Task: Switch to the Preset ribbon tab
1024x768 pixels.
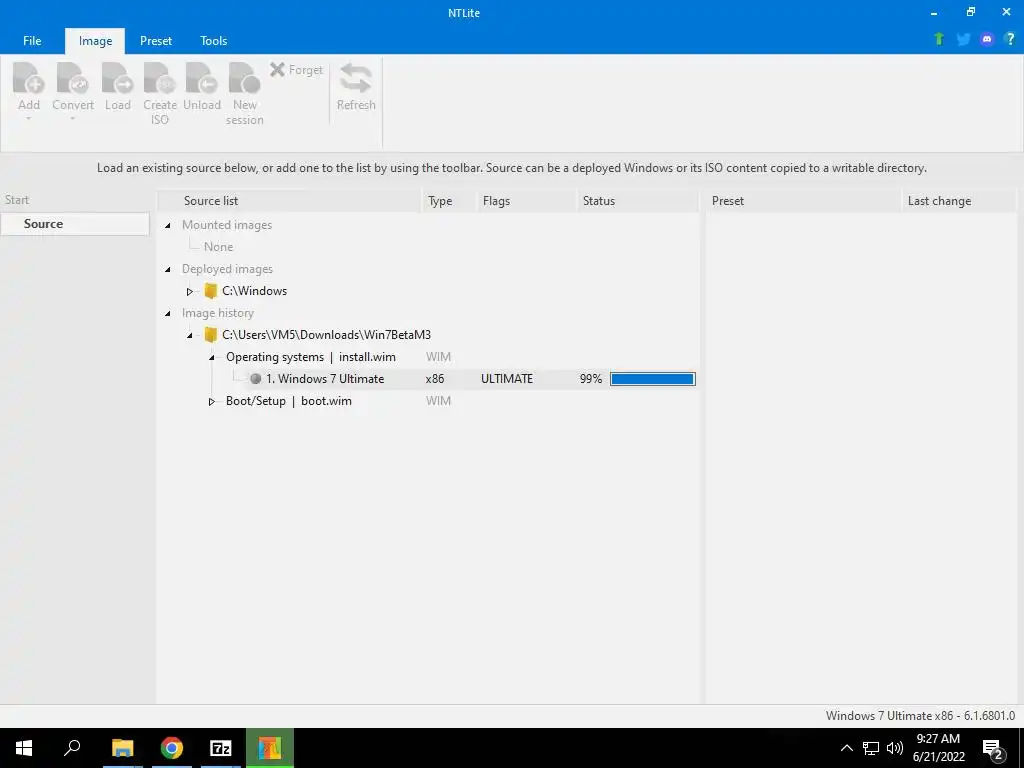Action: point(156,40)
